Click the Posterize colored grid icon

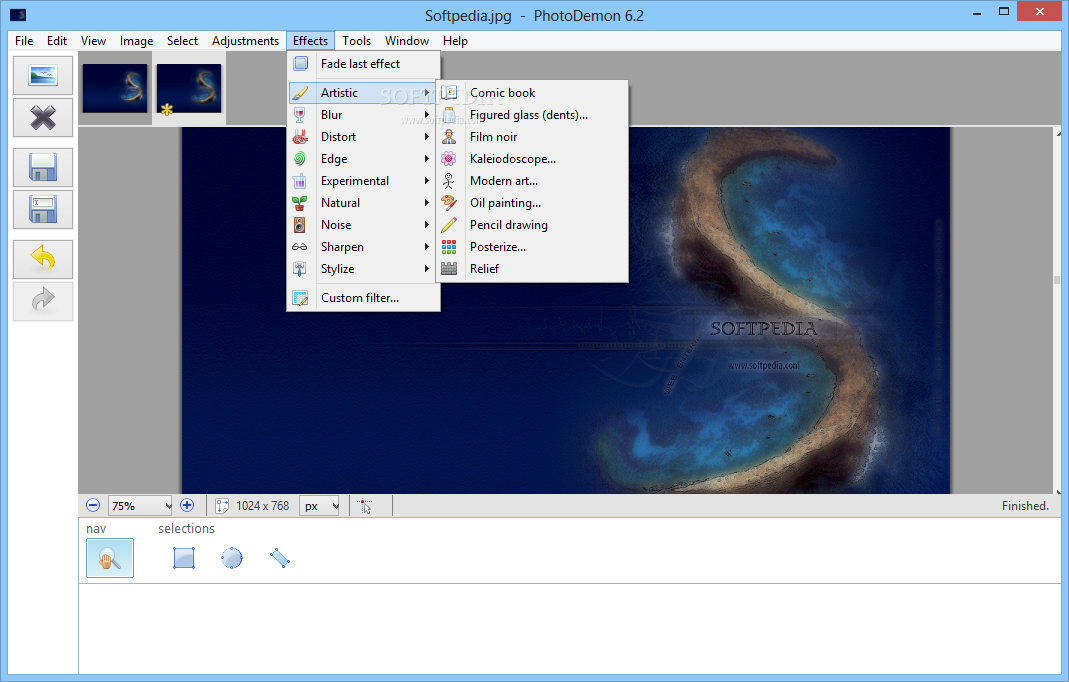[x=449, y=247]
